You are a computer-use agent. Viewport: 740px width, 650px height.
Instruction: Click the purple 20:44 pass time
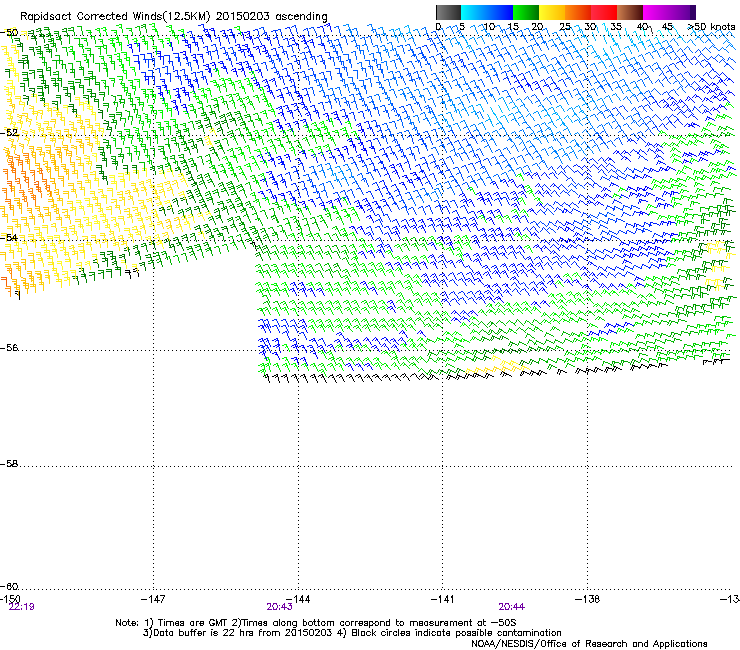pos(512,607)
